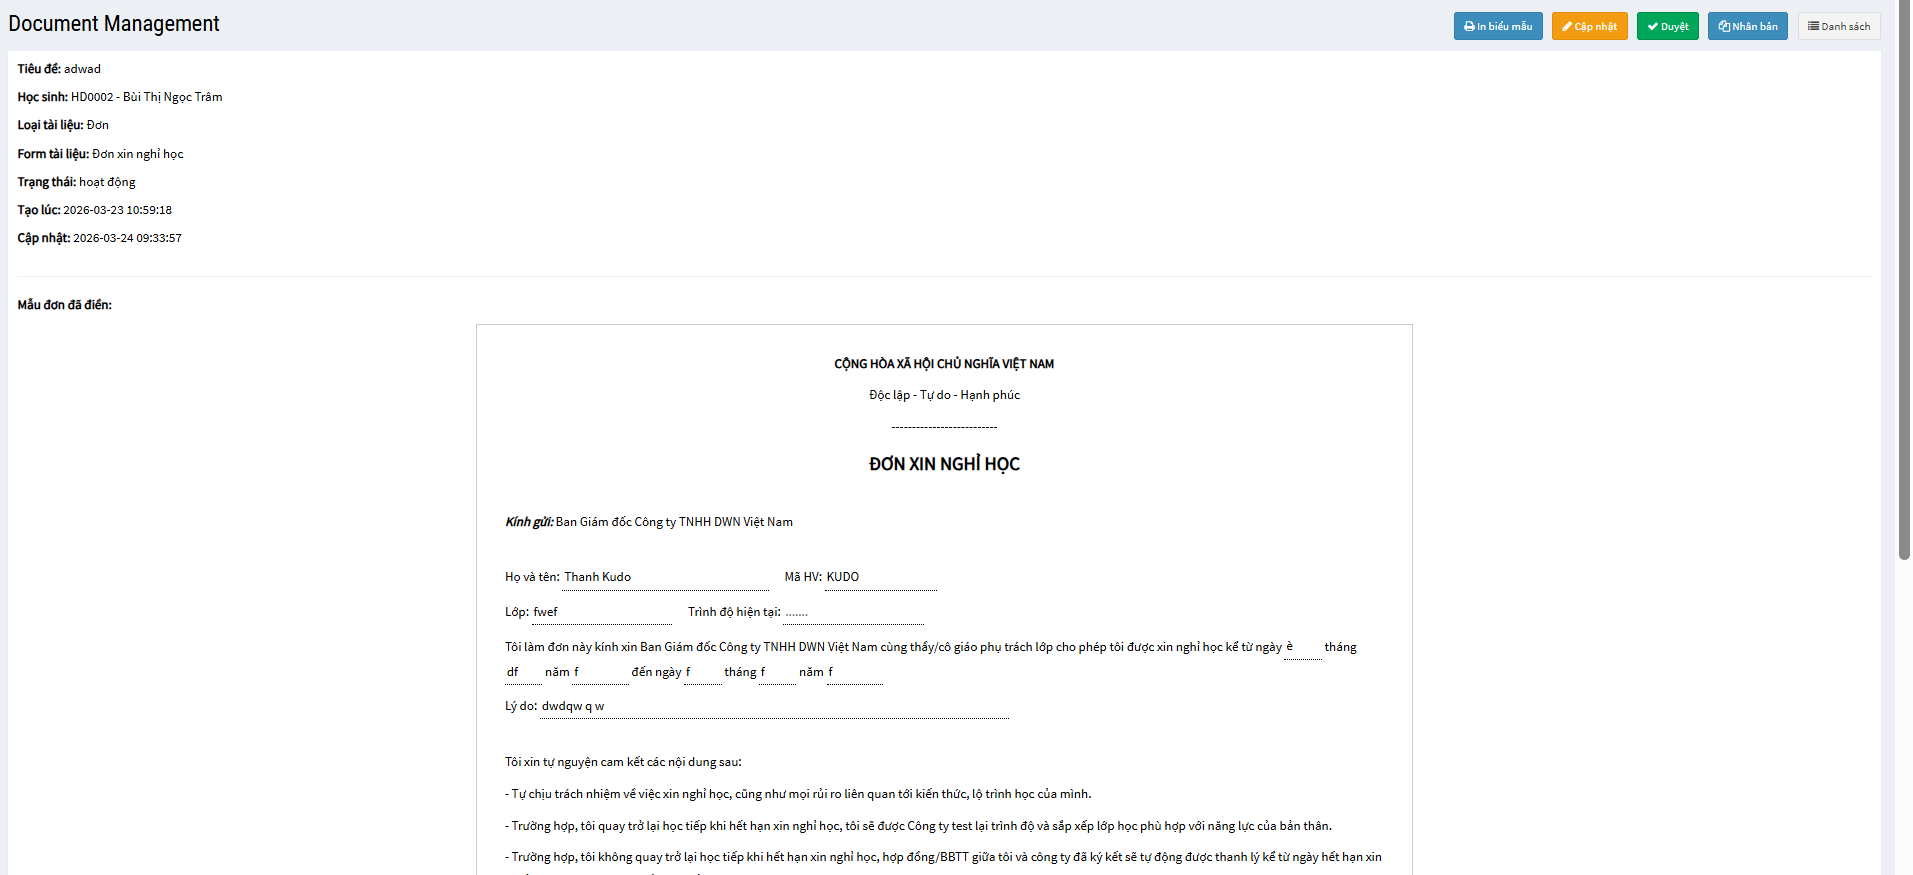Click the Document Management page heading
Viewport: 1913px width, 875px height.
[x=114, y=24]
